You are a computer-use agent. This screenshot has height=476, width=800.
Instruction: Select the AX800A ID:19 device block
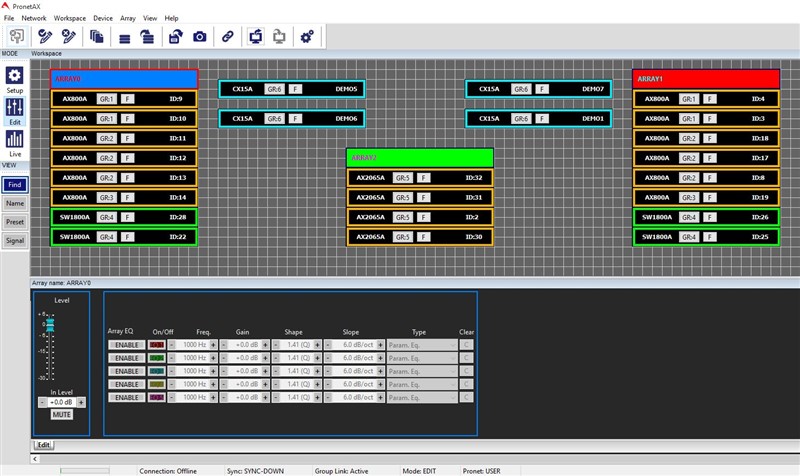tap(706, 197)
